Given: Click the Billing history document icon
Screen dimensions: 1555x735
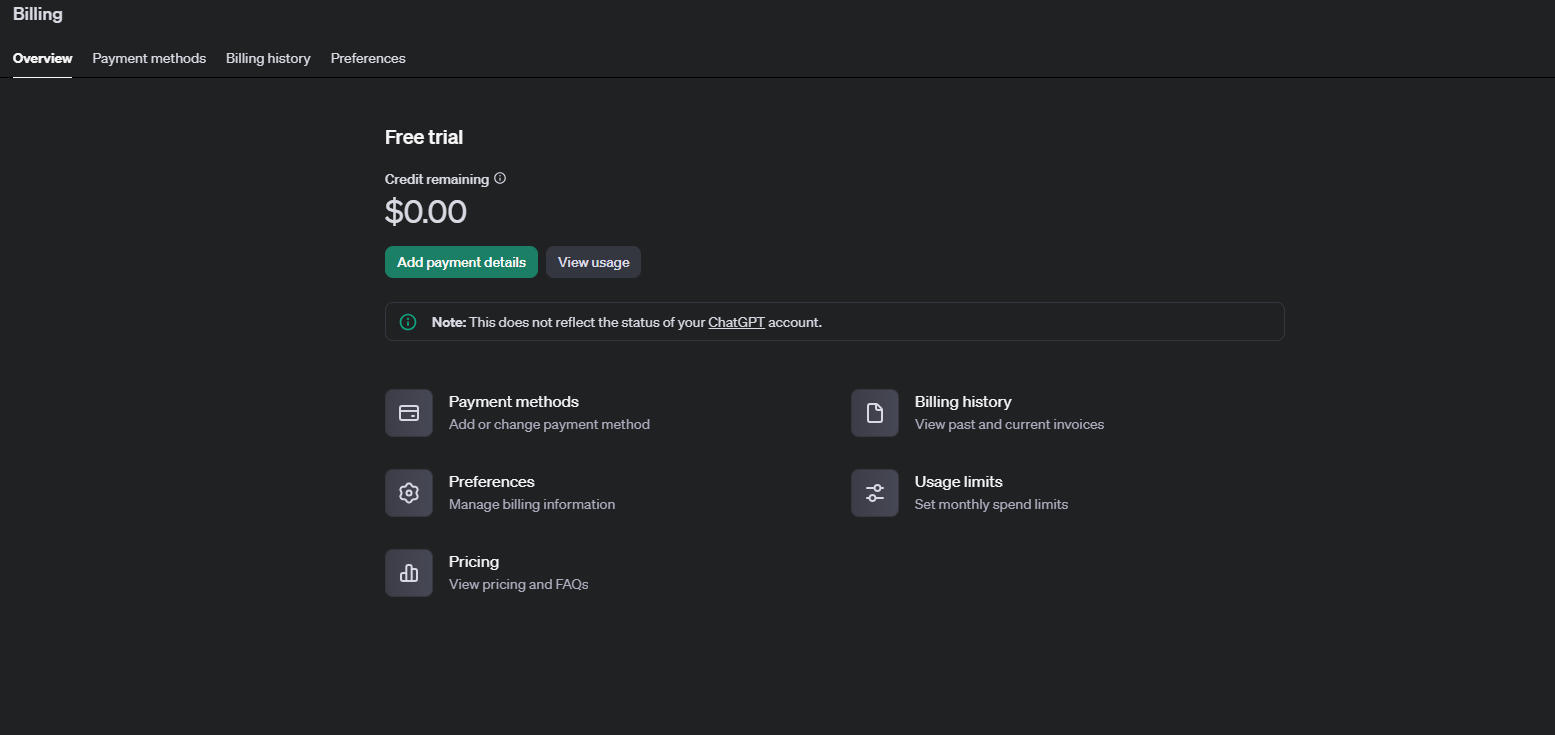Looking at the screenshot, I should 875,413.
